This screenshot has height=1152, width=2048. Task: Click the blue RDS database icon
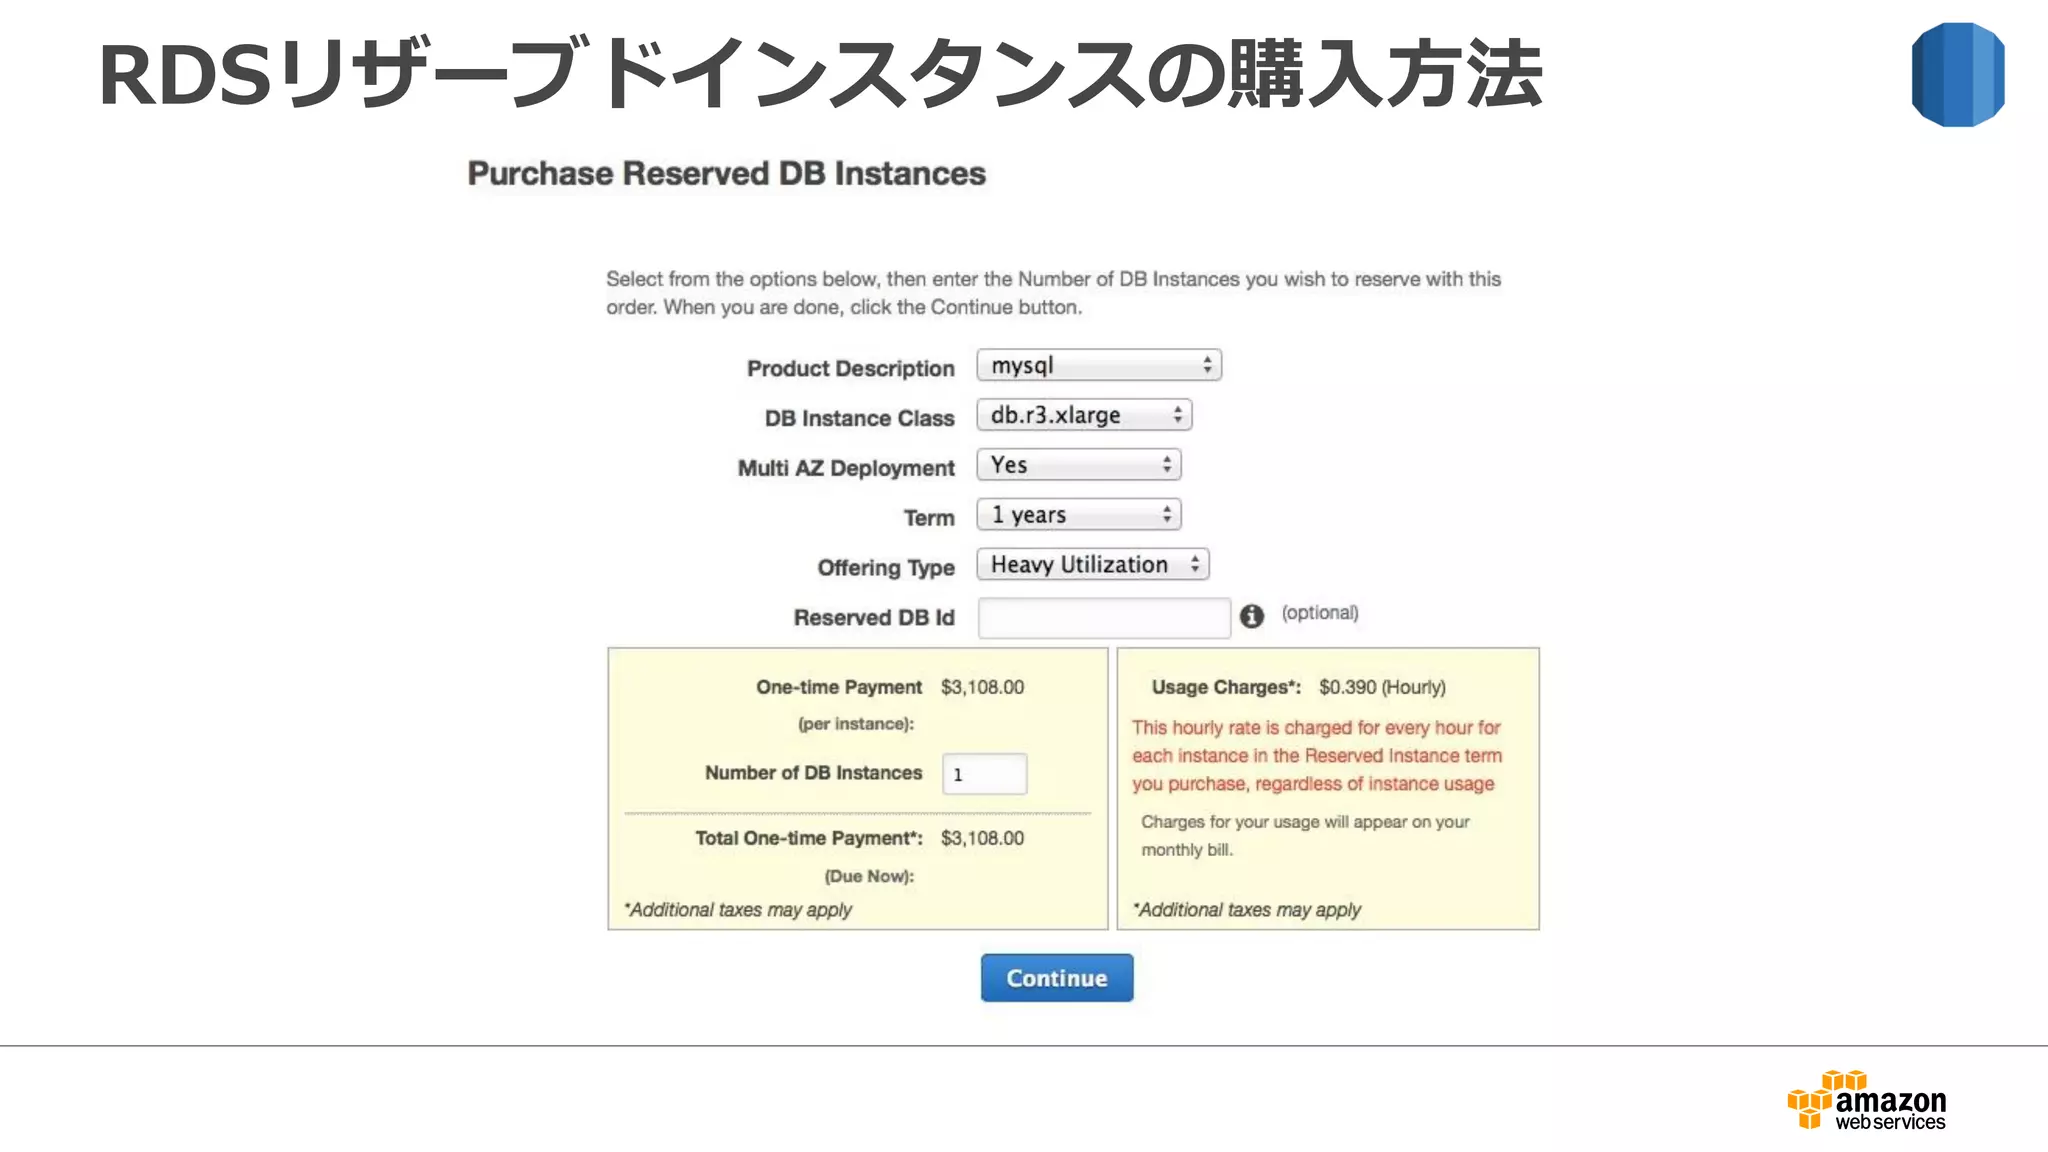(x=1958, y=75)
